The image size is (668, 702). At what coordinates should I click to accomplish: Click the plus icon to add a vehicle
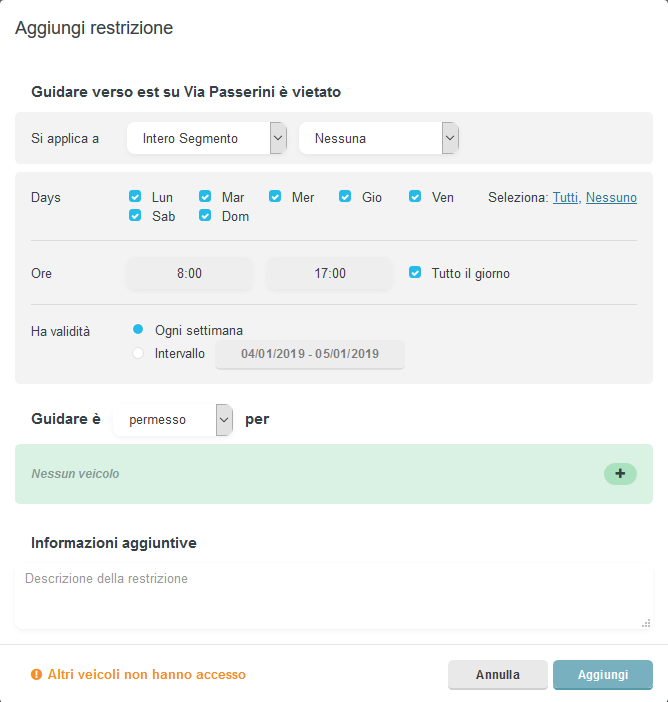click(620, 474)
